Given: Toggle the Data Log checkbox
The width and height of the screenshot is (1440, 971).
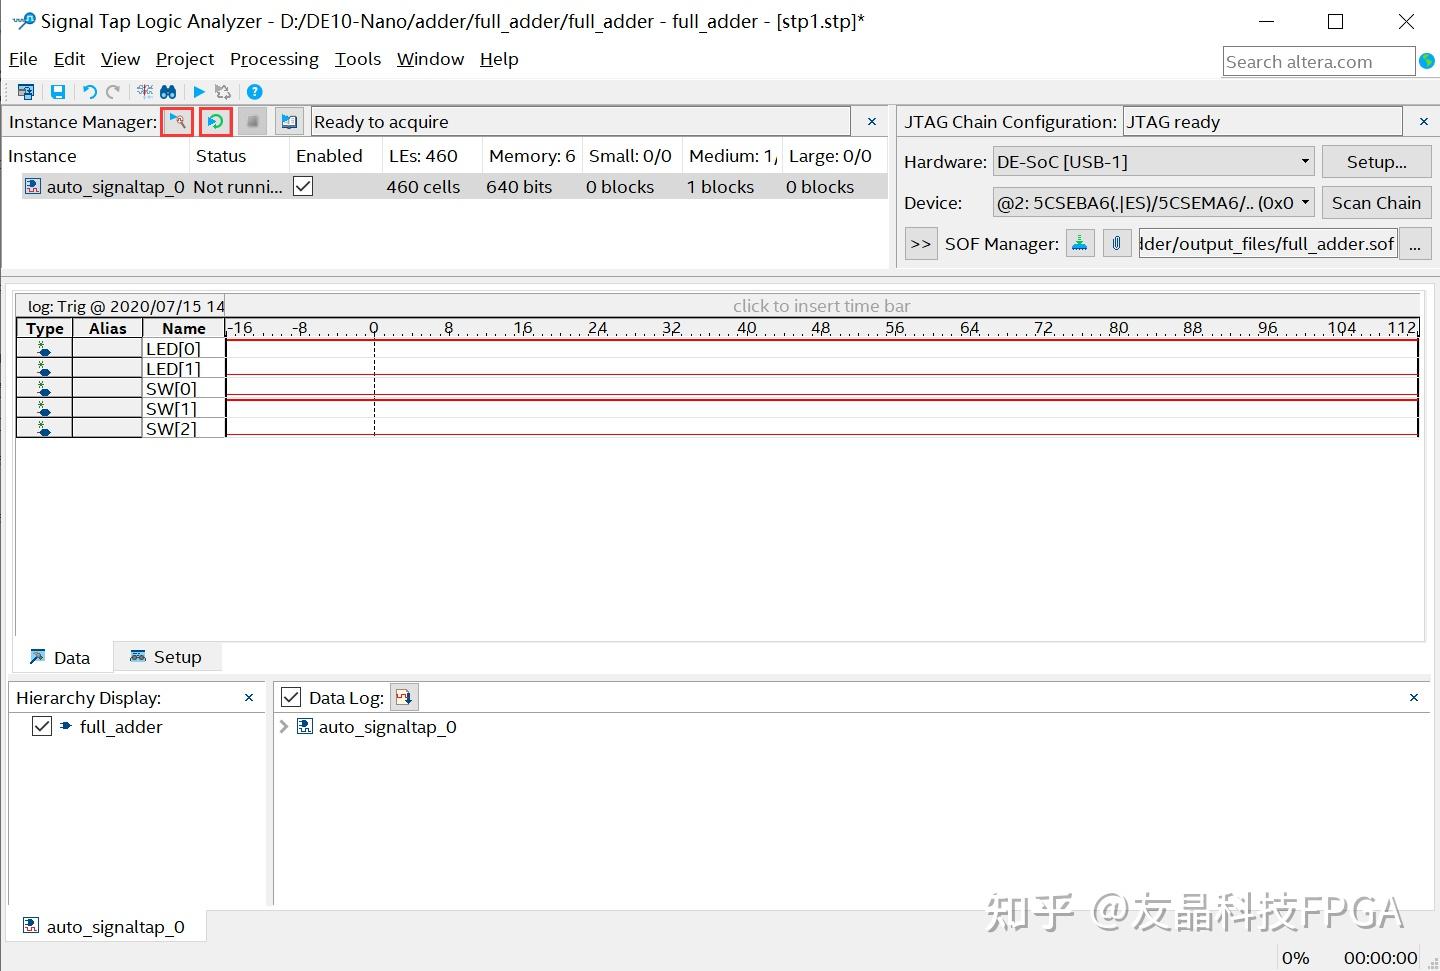Looking at the screenshot, I should pyautogui.click(x=291, y=696).
